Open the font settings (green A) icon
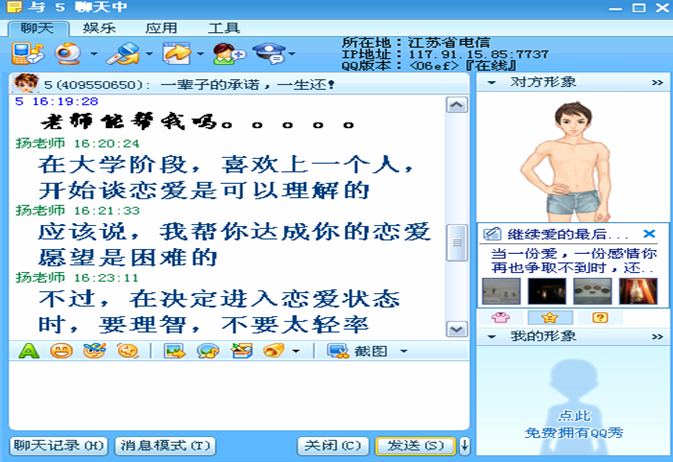This screenshot has width=673, height=462. (29, 351)
